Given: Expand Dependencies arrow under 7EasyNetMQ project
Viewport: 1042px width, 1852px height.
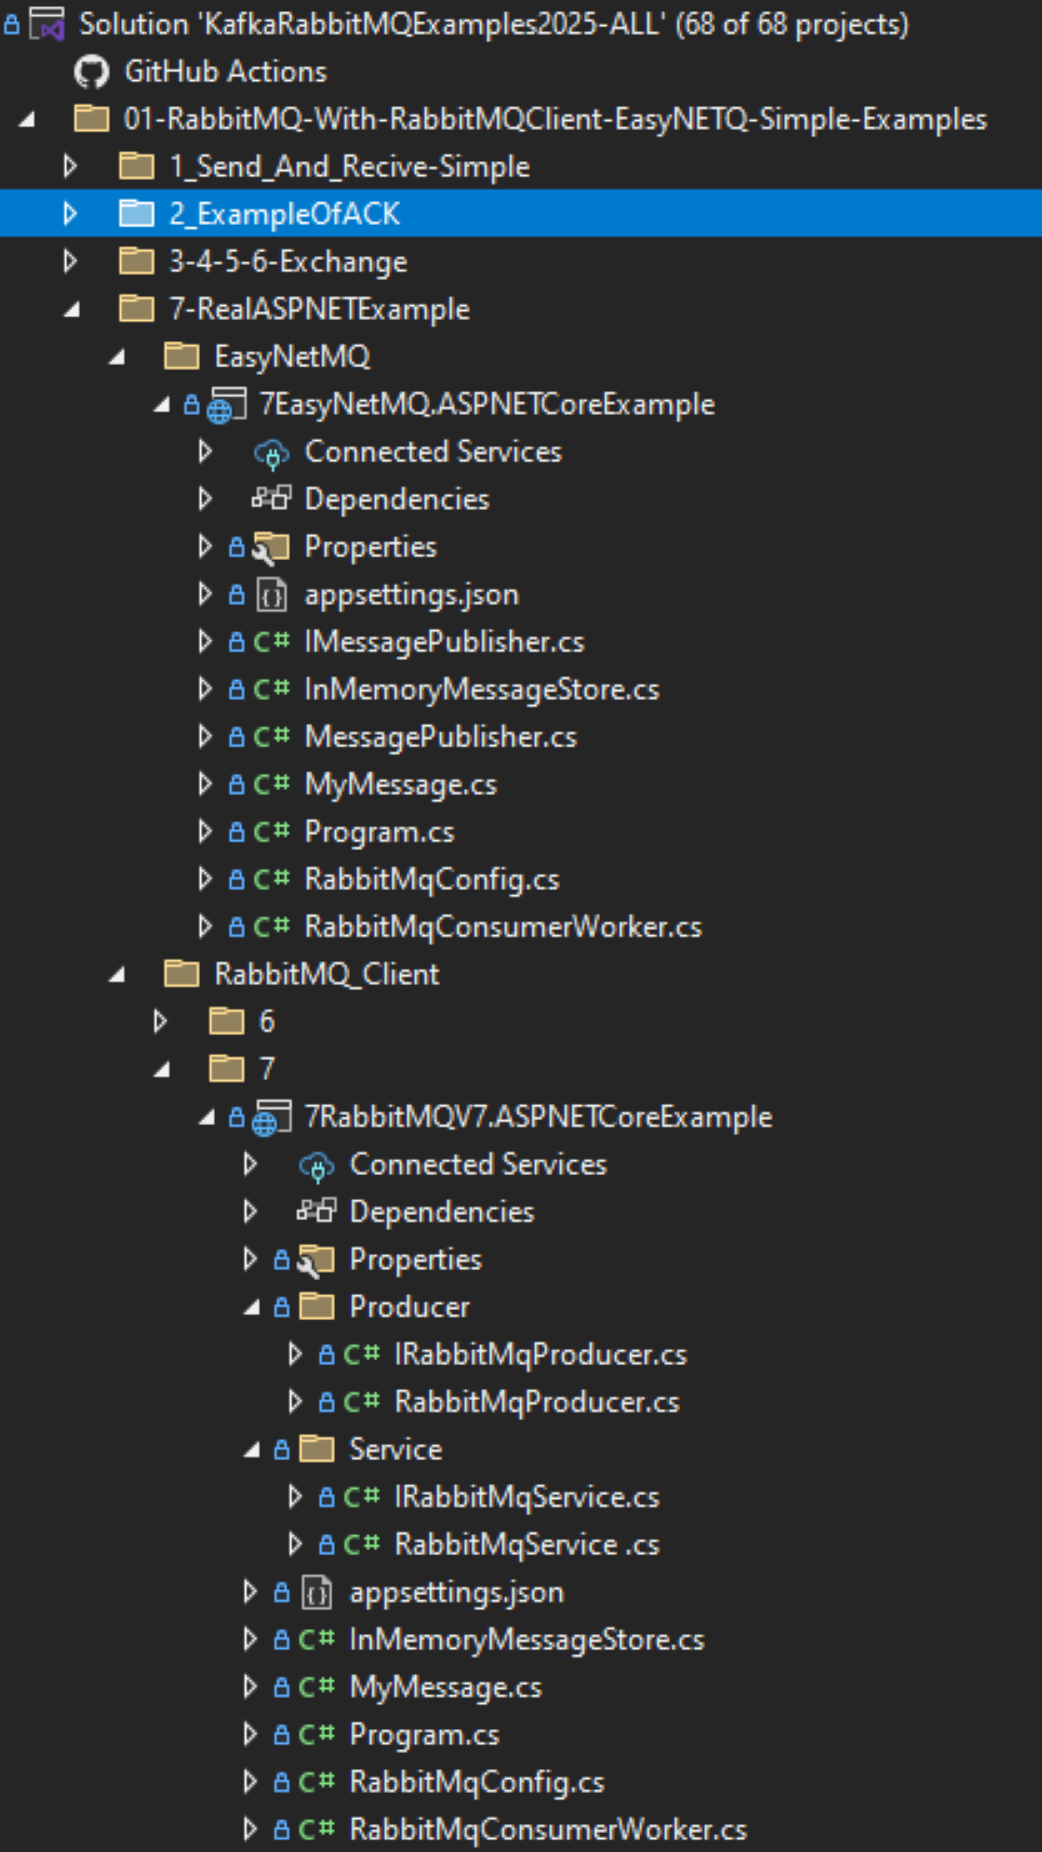Looking at the screenshot, I should pyautogui.click(x=204, y=498).
